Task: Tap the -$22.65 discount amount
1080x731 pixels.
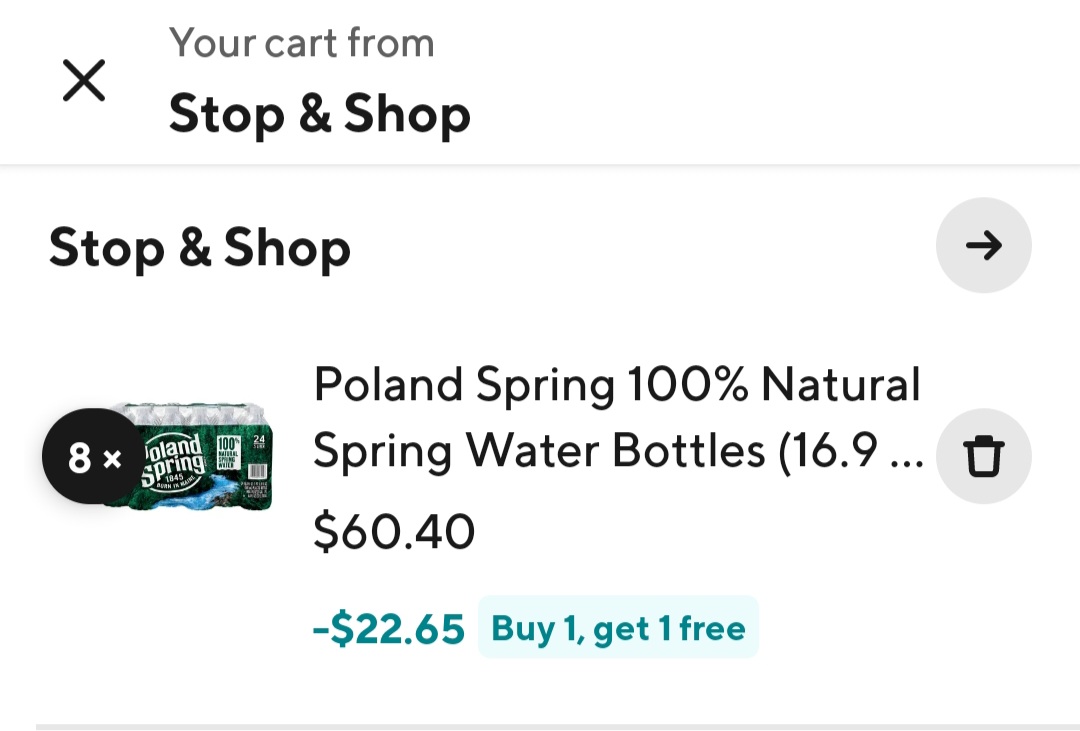Action: coord(389,629)
